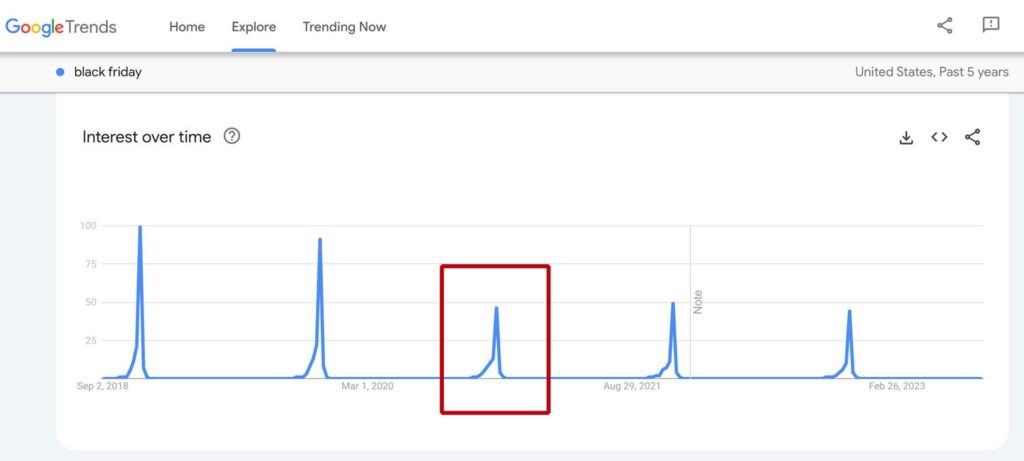
Task: Open the Interest over time help icon
Action: coord(232,136)
